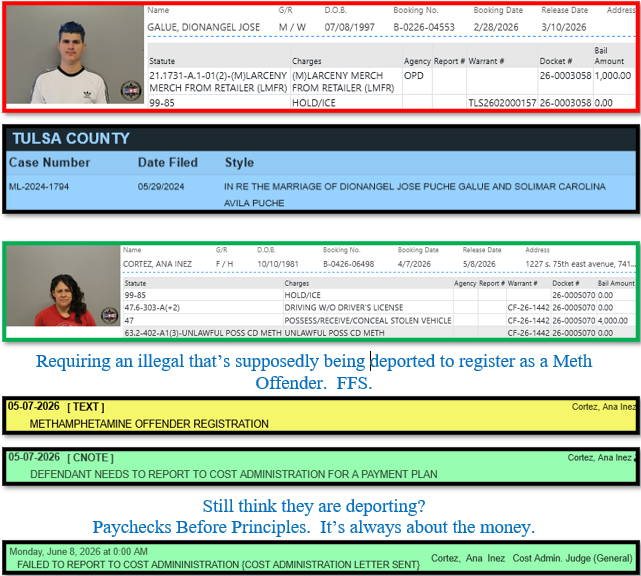Select the name GALUE, DIONANGEL JOSE

(x=204, y=27)
